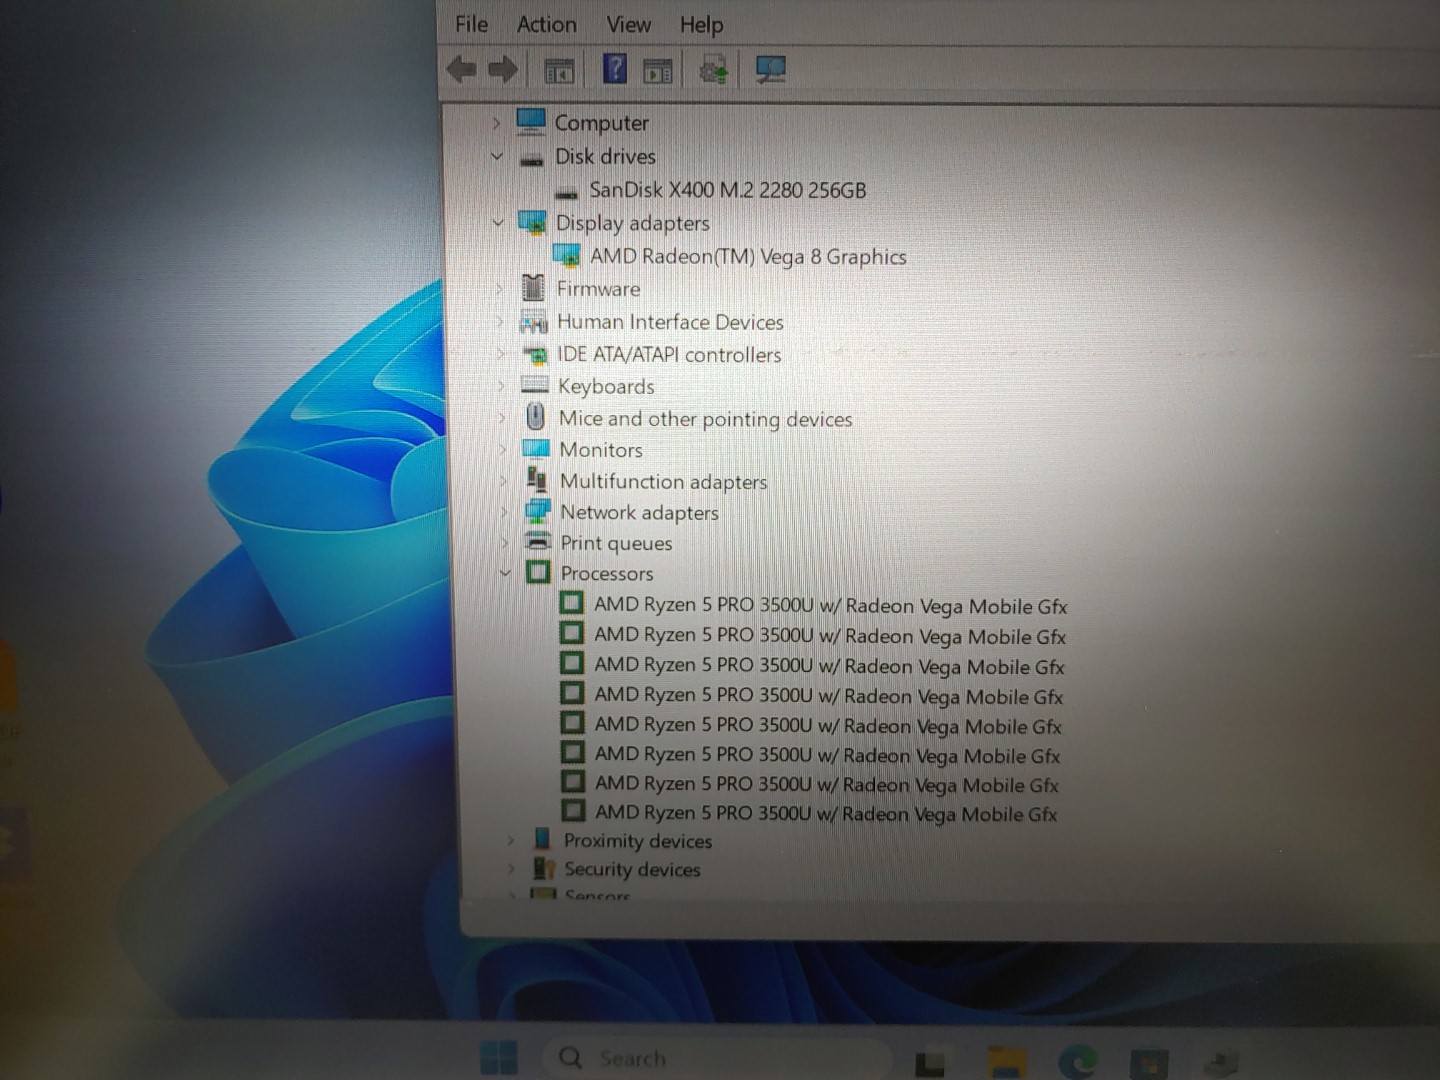Open File Explorer from the taskbar
Screen dimensions: 1440x1080
[1007, 1062]
